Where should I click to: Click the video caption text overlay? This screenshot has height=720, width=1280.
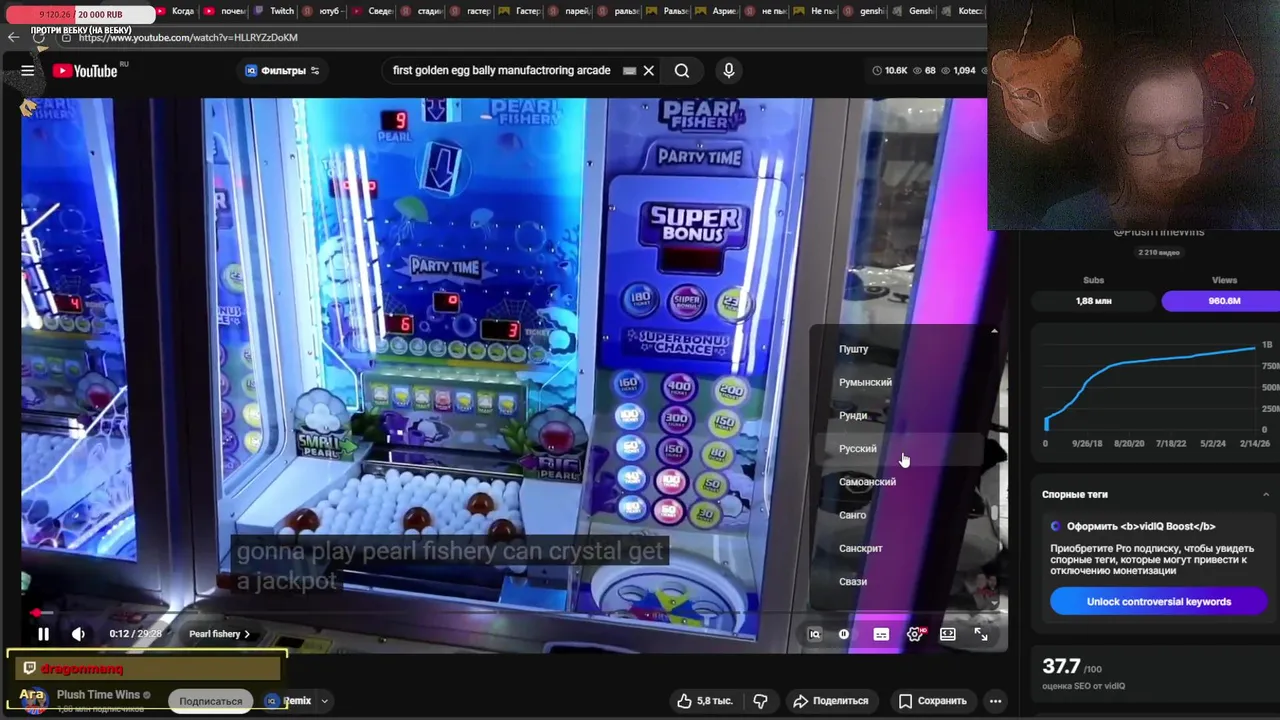click(450, 565)
